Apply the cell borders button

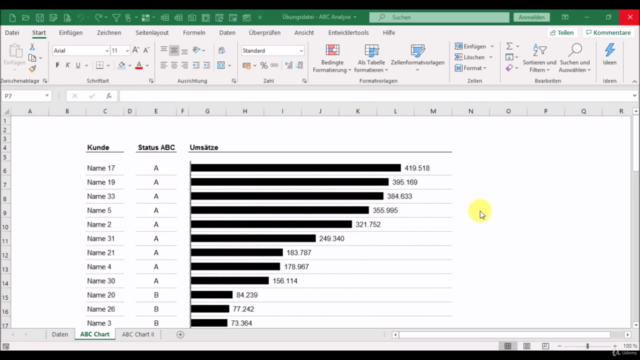click(100, 65)
